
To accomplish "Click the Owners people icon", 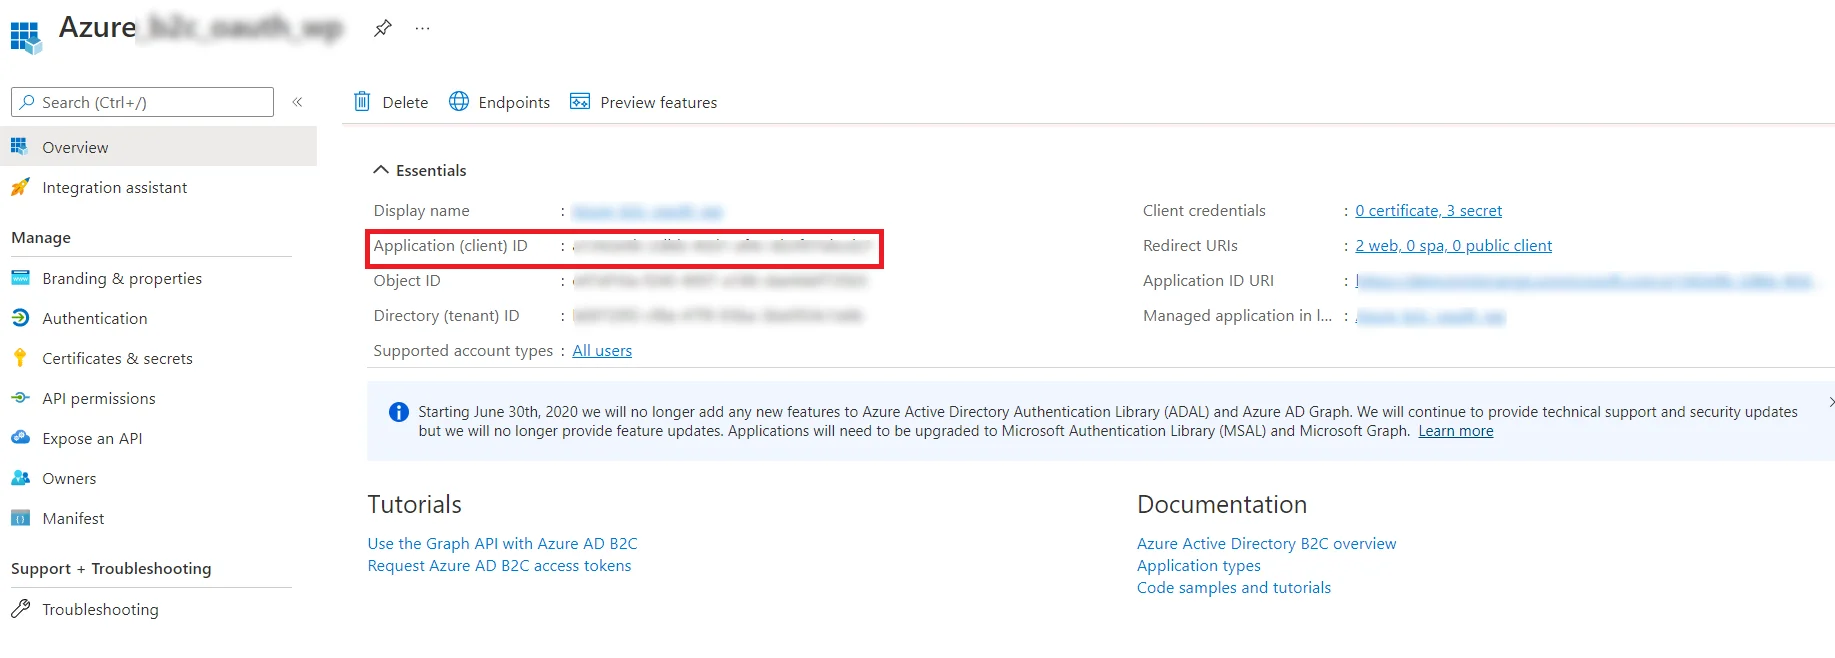I will pos(20,477).
